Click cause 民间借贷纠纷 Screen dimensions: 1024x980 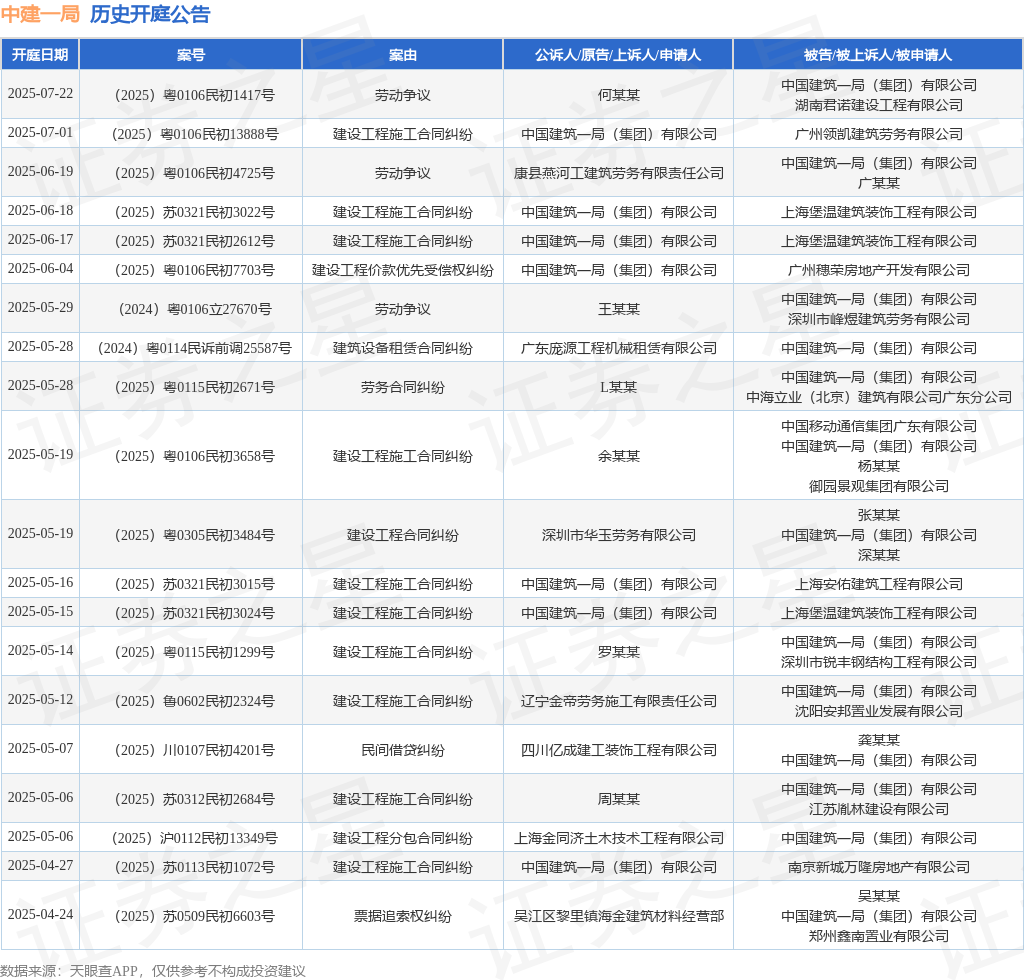coord(402,750)
